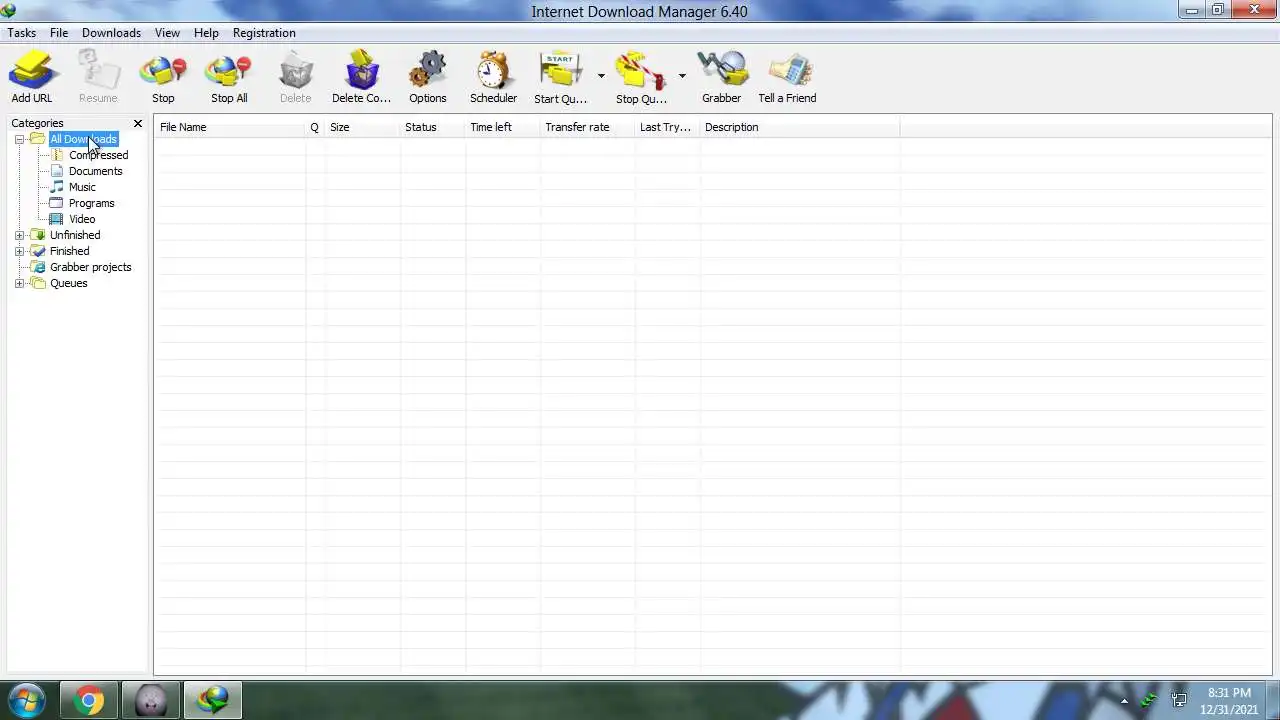The height and width of the screenshot is (720, 1280).
Task: Collapse the All Downloads tree node
Action: 19,139
